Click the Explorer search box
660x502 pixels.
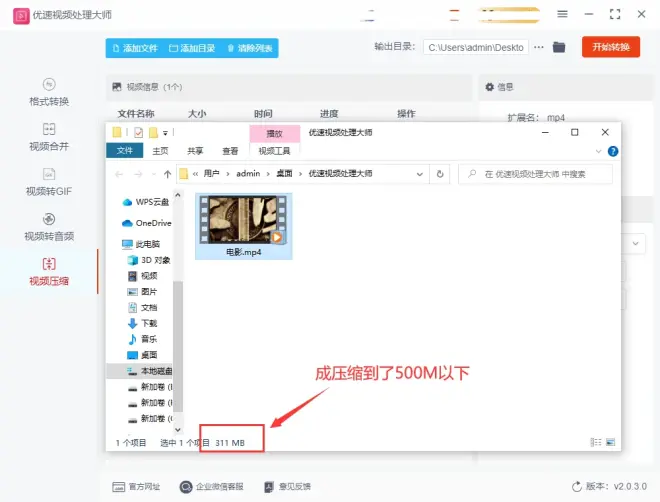(x=535, y=174)
